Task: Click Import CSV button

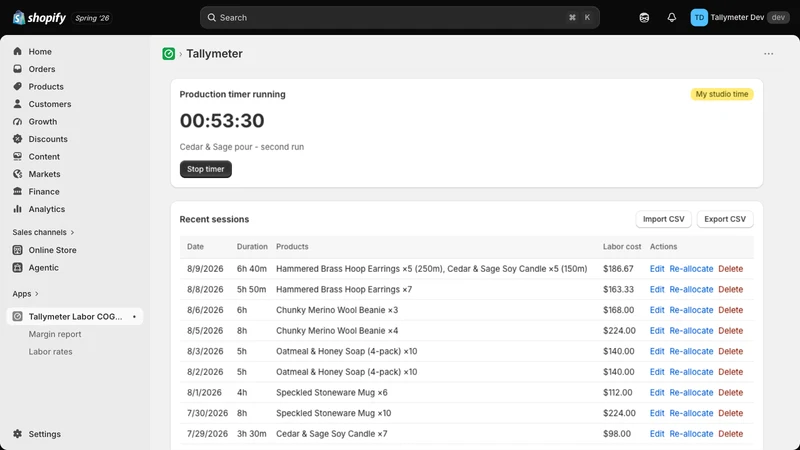Action: [663, 219]
